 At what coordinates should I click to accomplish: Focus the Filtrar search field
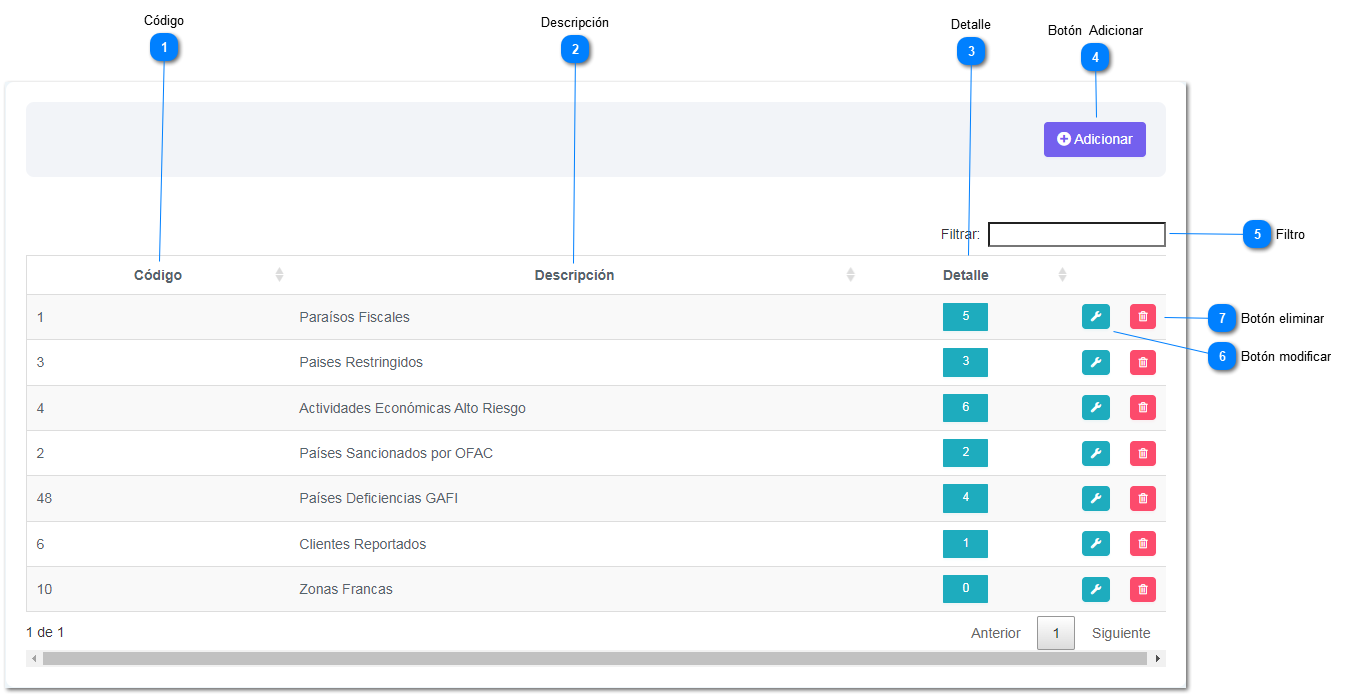tap(1076, 235)
